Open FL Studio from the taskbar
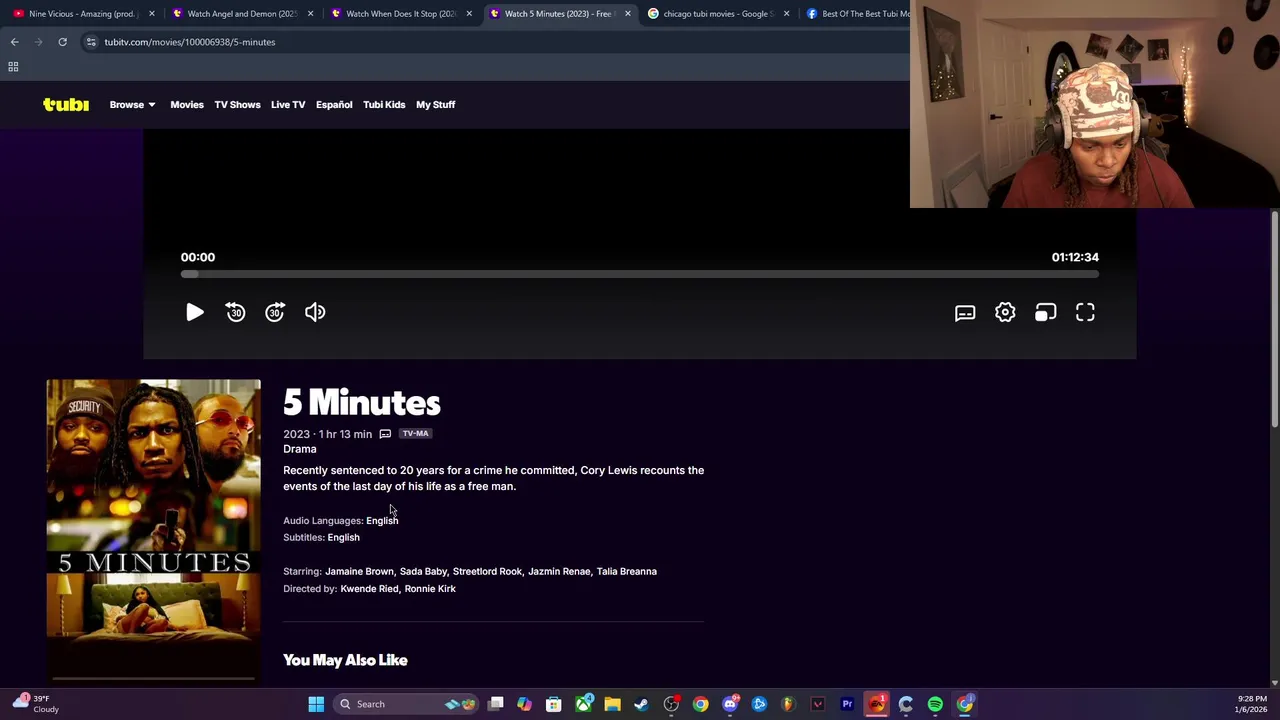Screen dimensions: 1280x720 pyautogui.click(x=788, y=704)
